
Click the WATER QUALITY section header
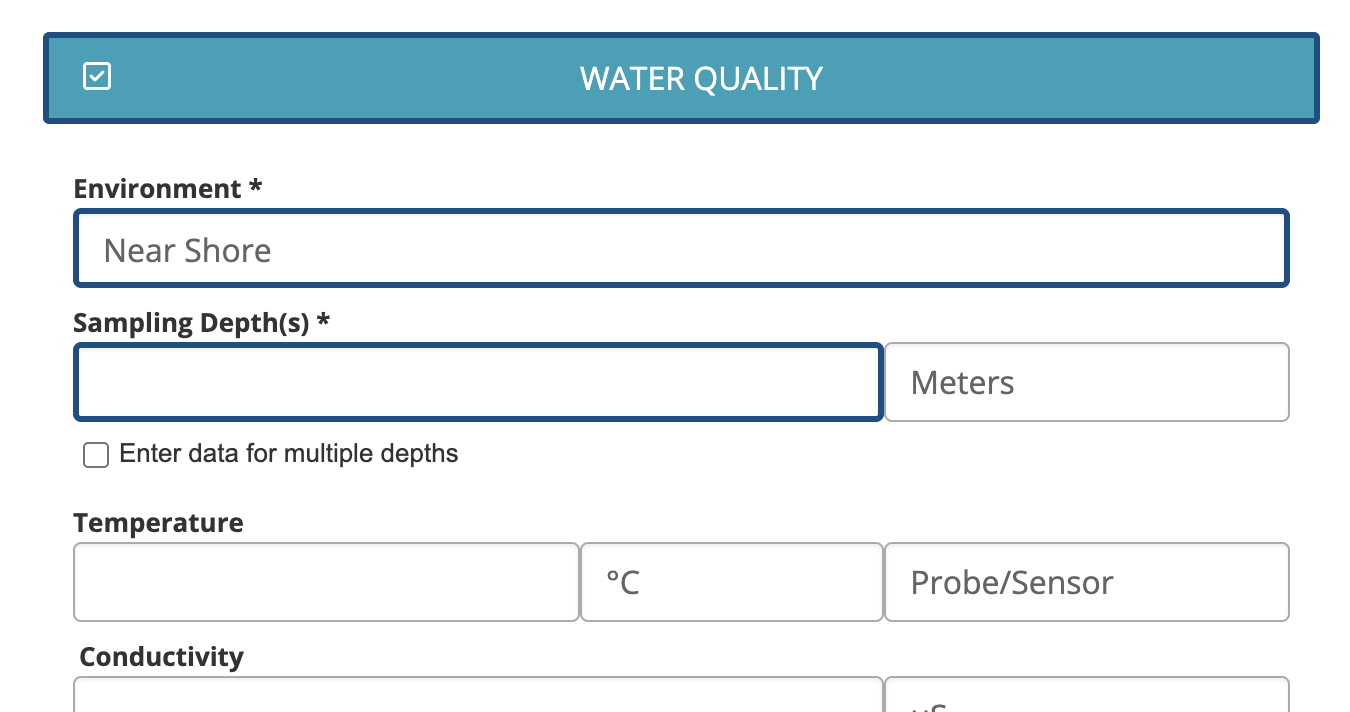[680, 78]
